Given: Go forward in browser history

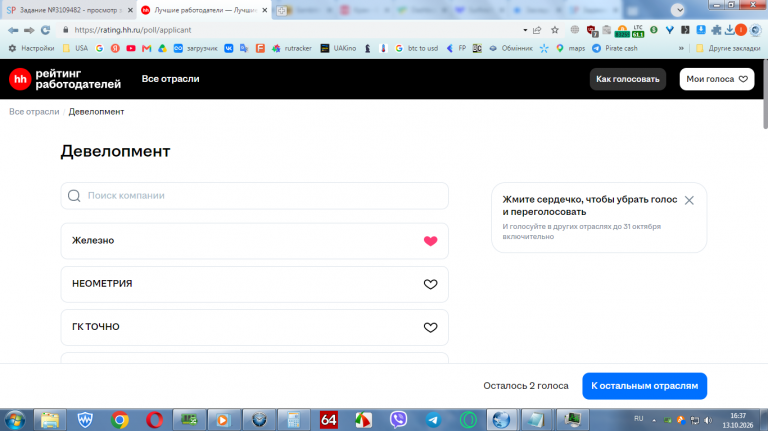Looking at the screenshot, I should click(29, 30).
